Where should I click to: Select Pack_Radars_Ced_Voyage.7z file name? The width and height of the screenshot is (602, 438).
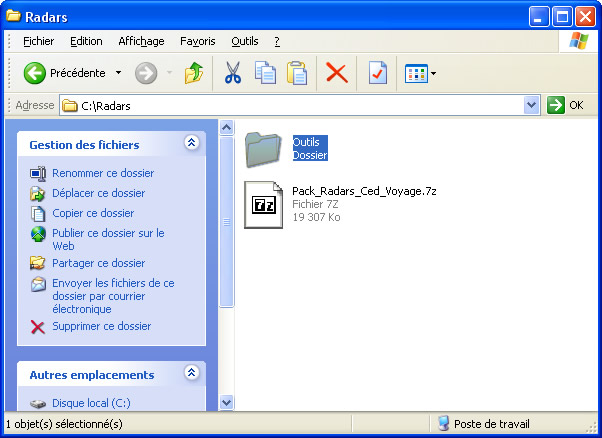[364, 191]
